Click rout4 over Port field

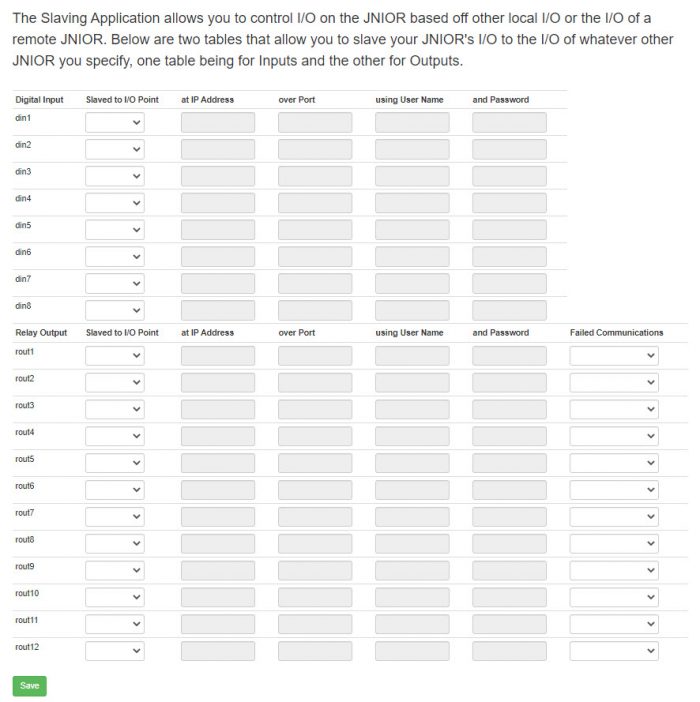[315, 437]
